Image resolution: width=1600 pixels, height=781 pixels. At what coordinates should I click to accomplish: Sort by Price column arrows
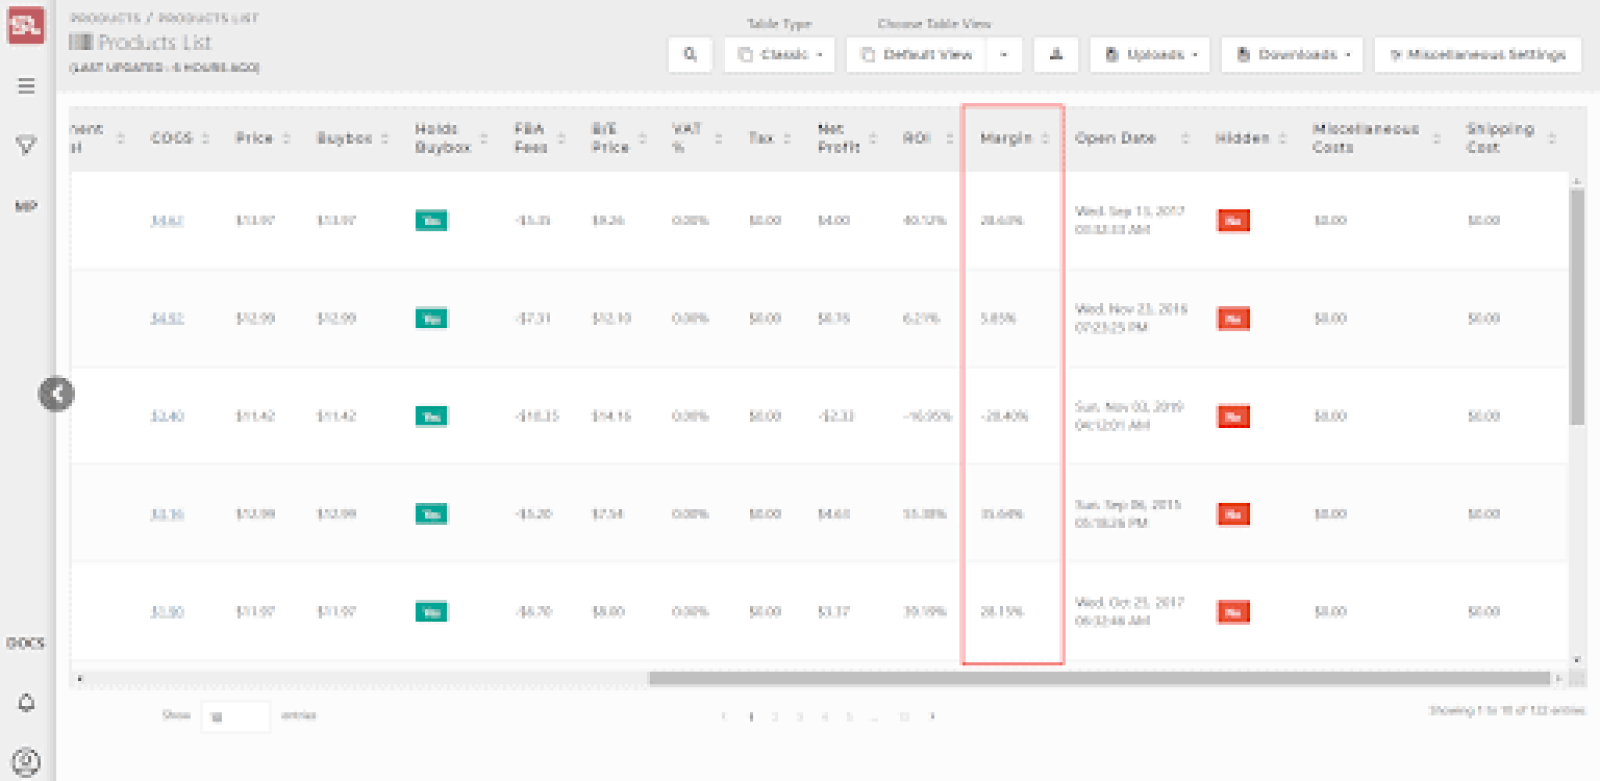click(x=286, y=138)
